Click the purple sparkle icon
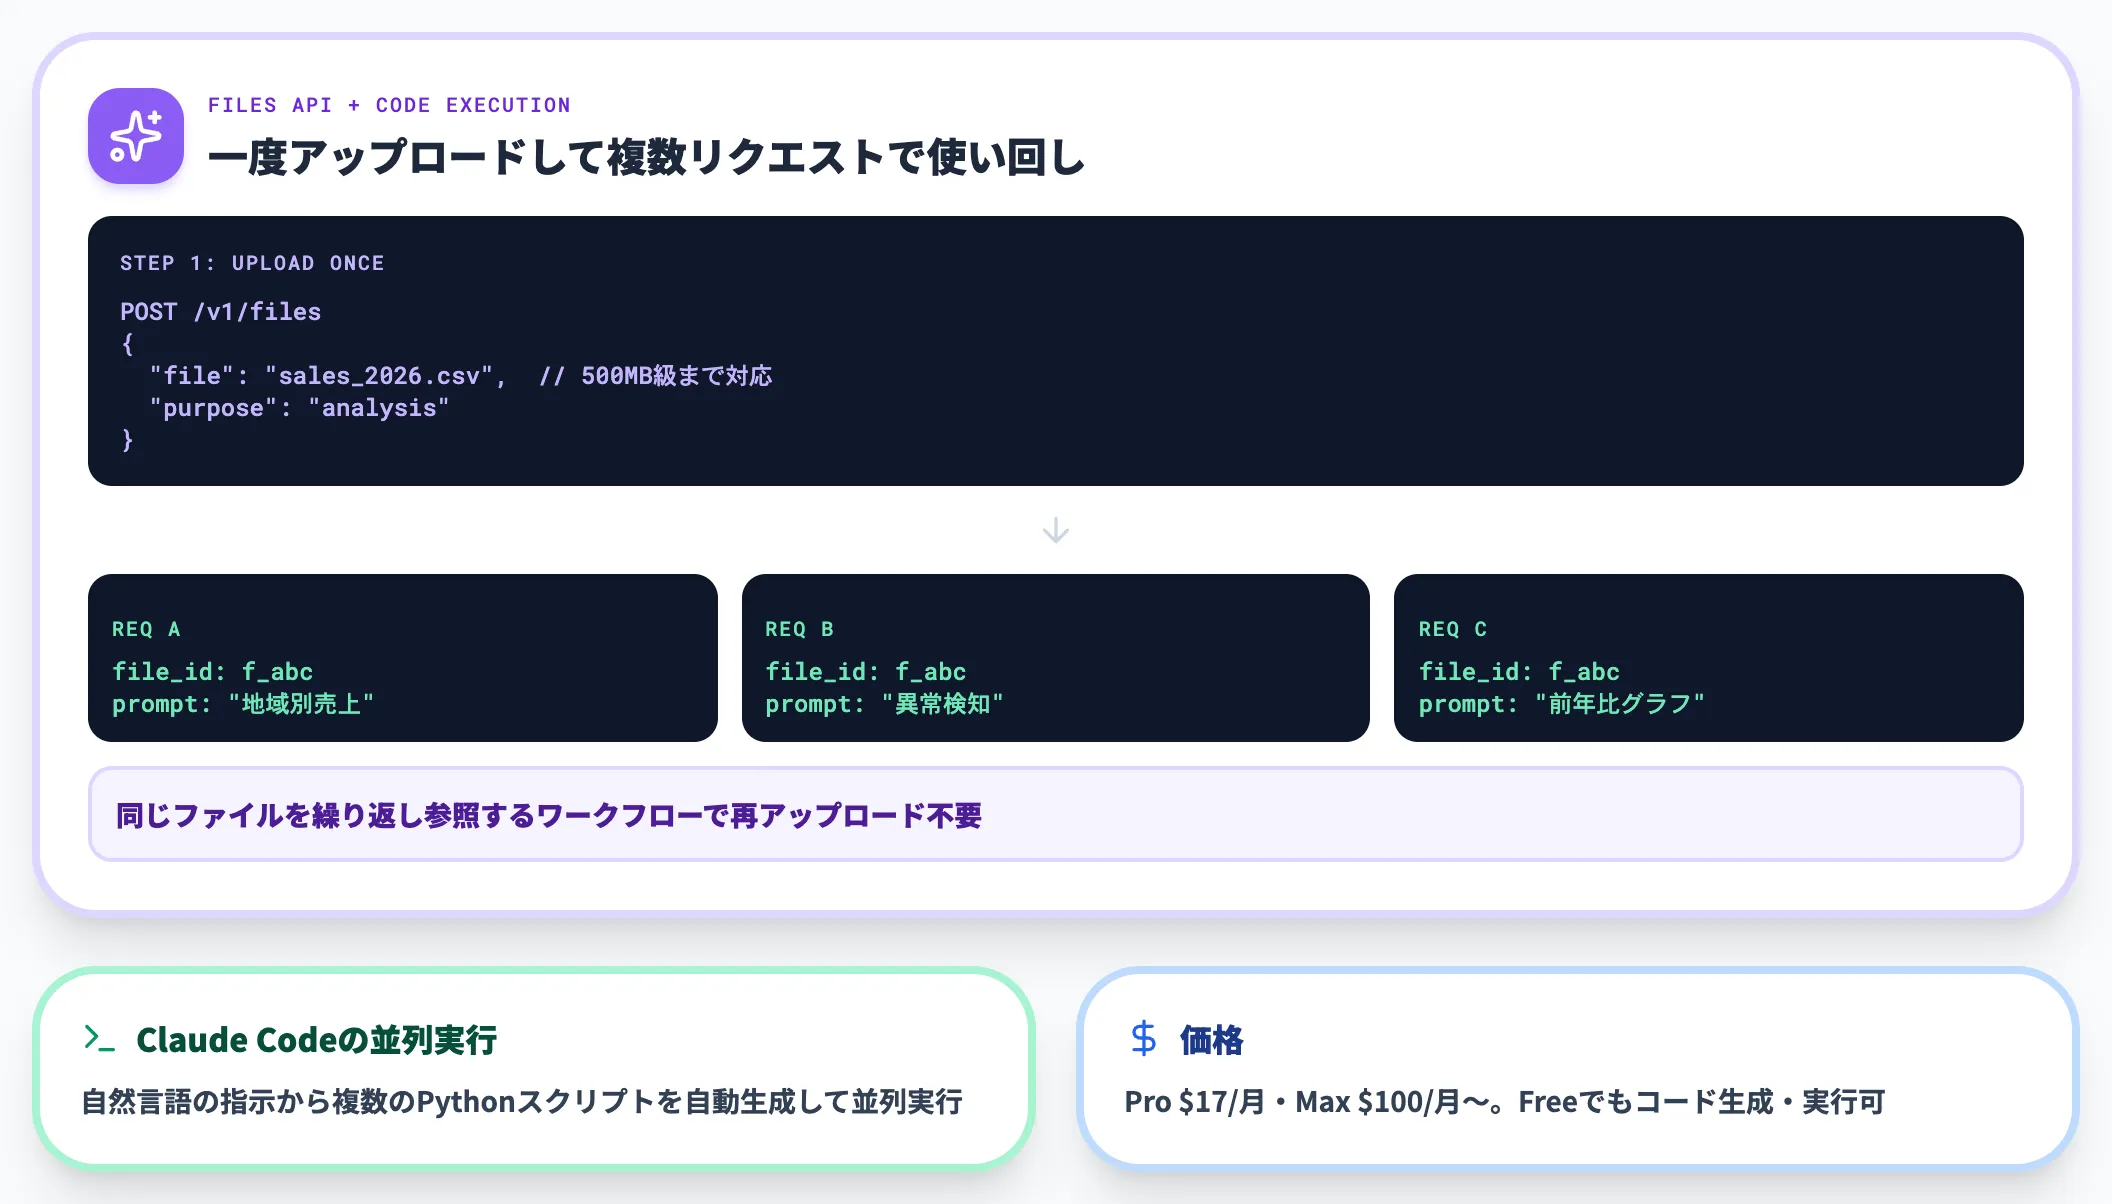This screenshot has width=2112, height=1204. pos(136,136)
